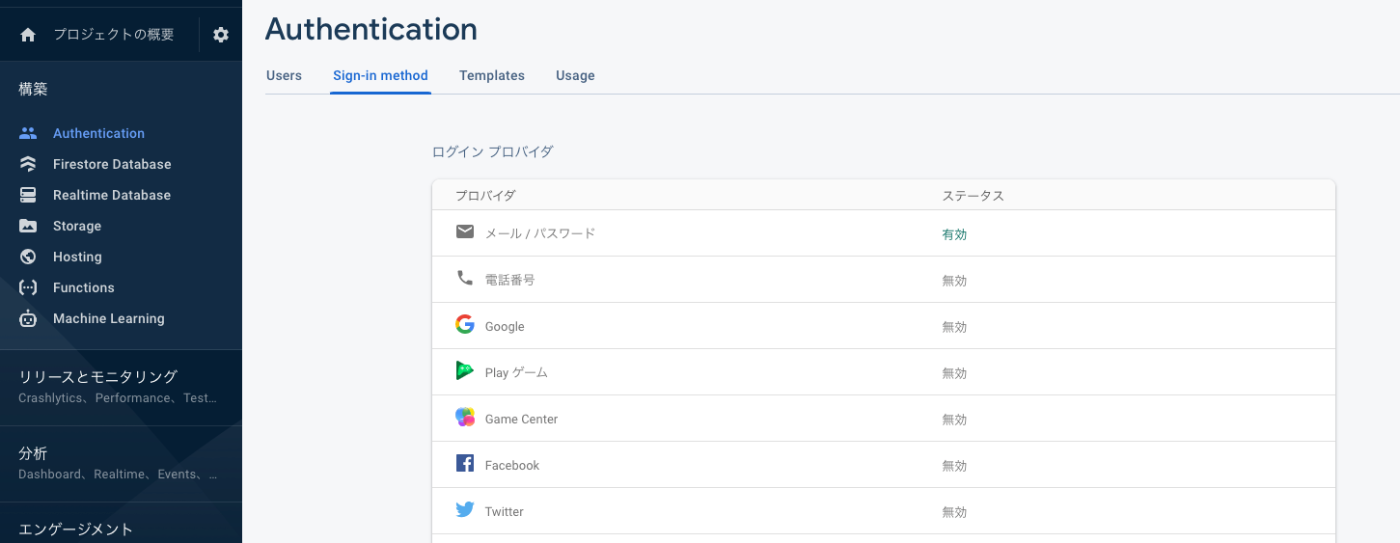Click the Play ゲーム icon
The width and height of the screenshot is (1400, 543).
click(x=465, y=371)
